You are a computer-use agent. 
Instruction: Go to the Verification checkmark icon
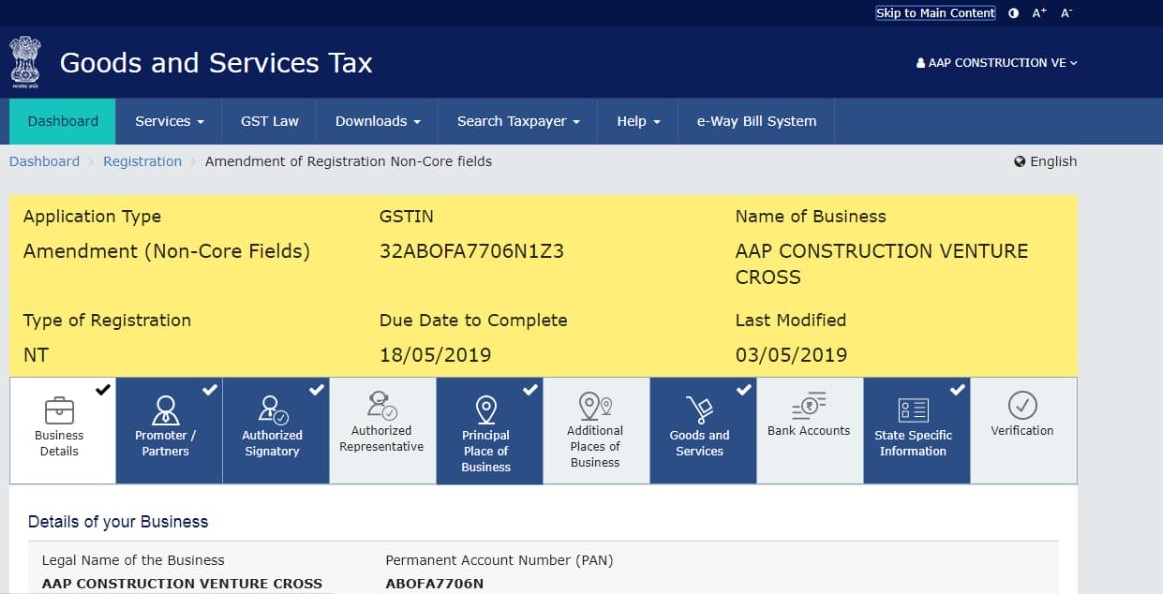[x=1022, y=405]
